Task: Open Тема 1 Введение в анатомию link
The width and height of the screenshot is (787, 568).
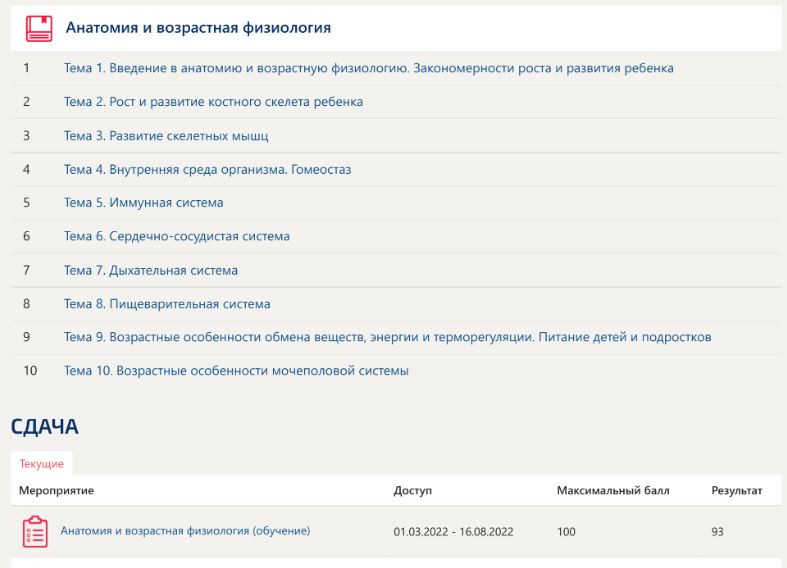Action: (368, 68)
